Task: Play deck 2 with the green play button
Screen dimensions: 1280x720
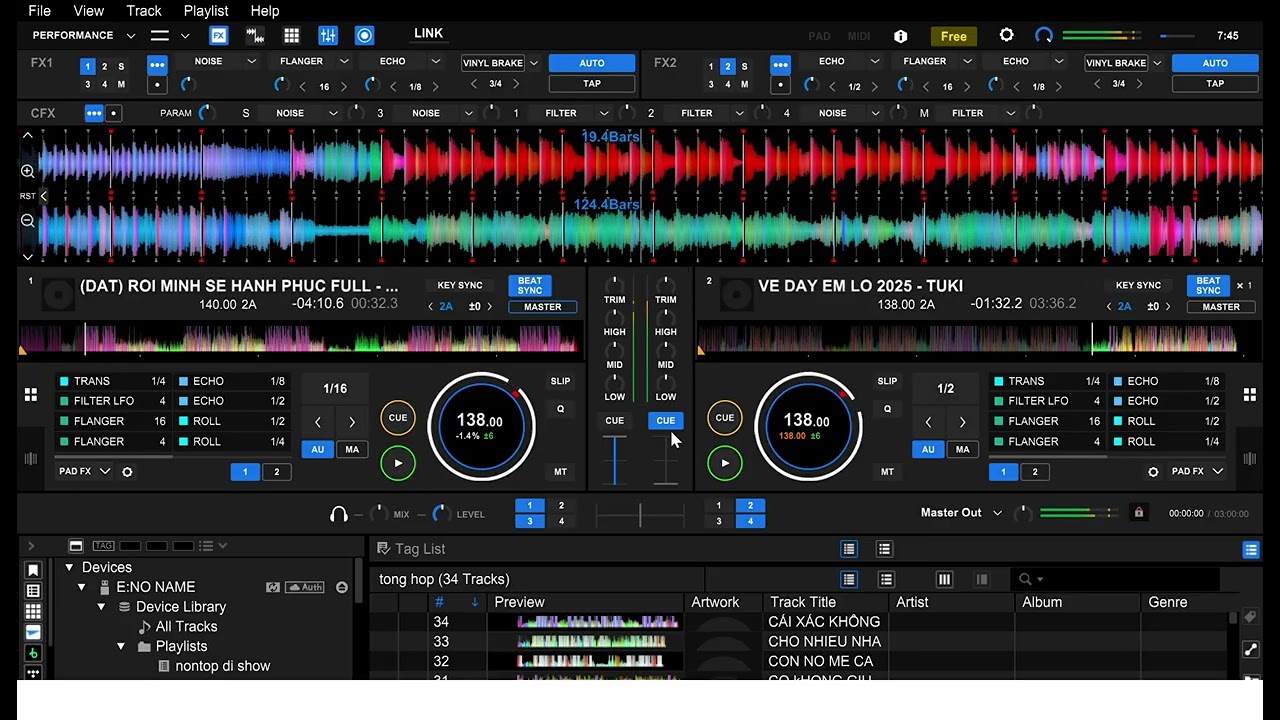Action: [x=725, y=463]
